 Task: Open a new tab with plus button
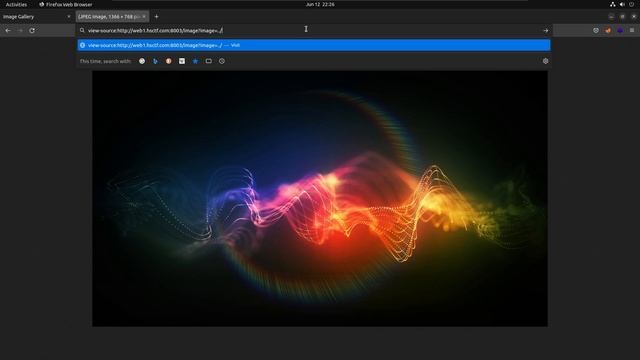tap(156, 17)
